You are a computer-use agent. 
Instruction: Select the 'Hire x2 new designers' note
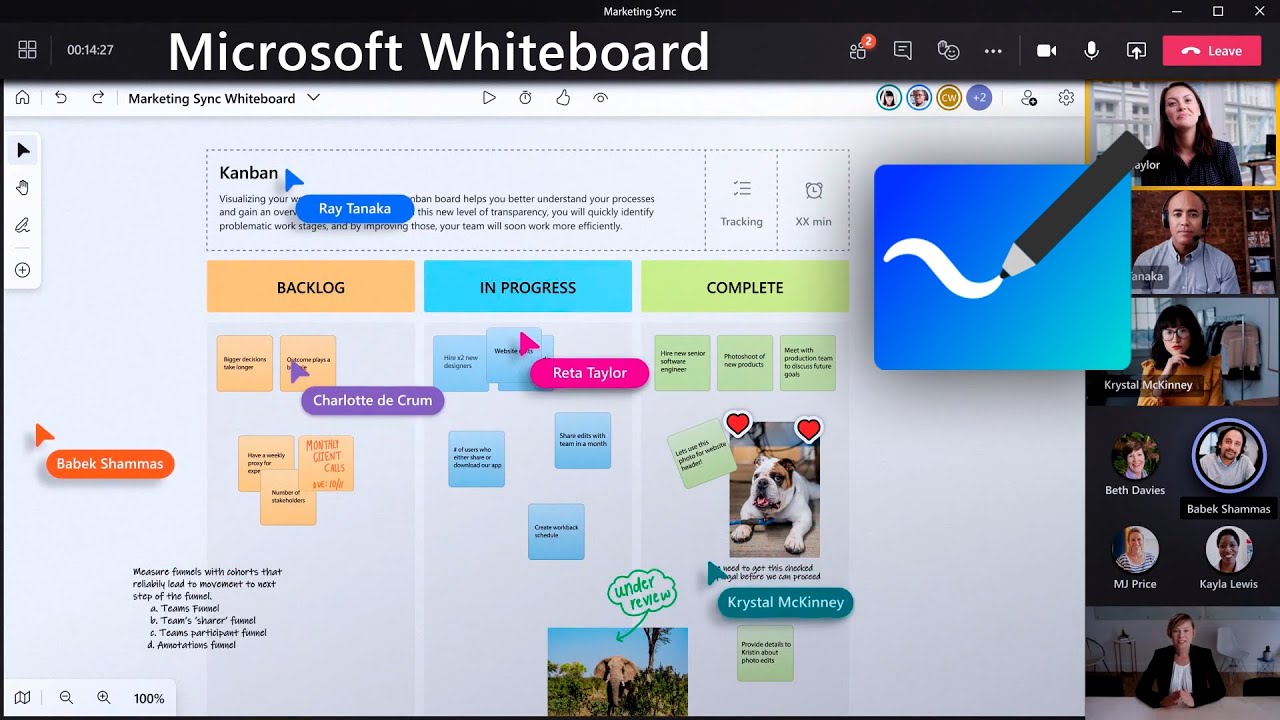pos(459,363)
